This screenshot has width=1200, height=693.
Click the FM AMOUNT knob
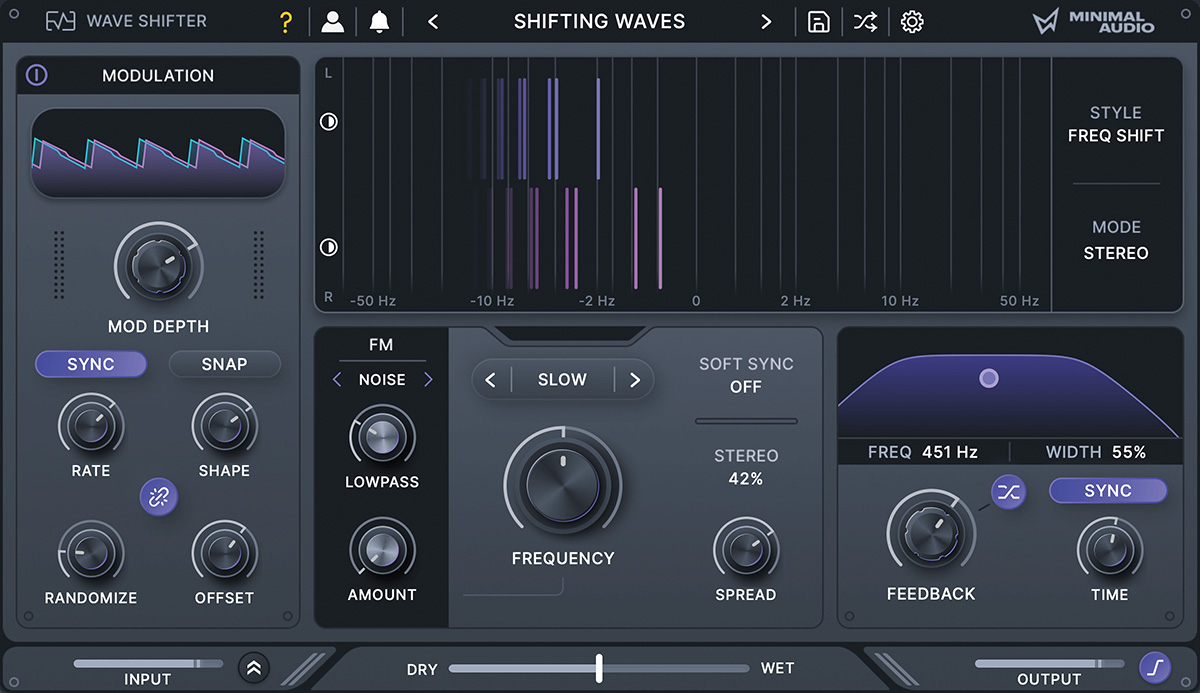coord(382,550)
